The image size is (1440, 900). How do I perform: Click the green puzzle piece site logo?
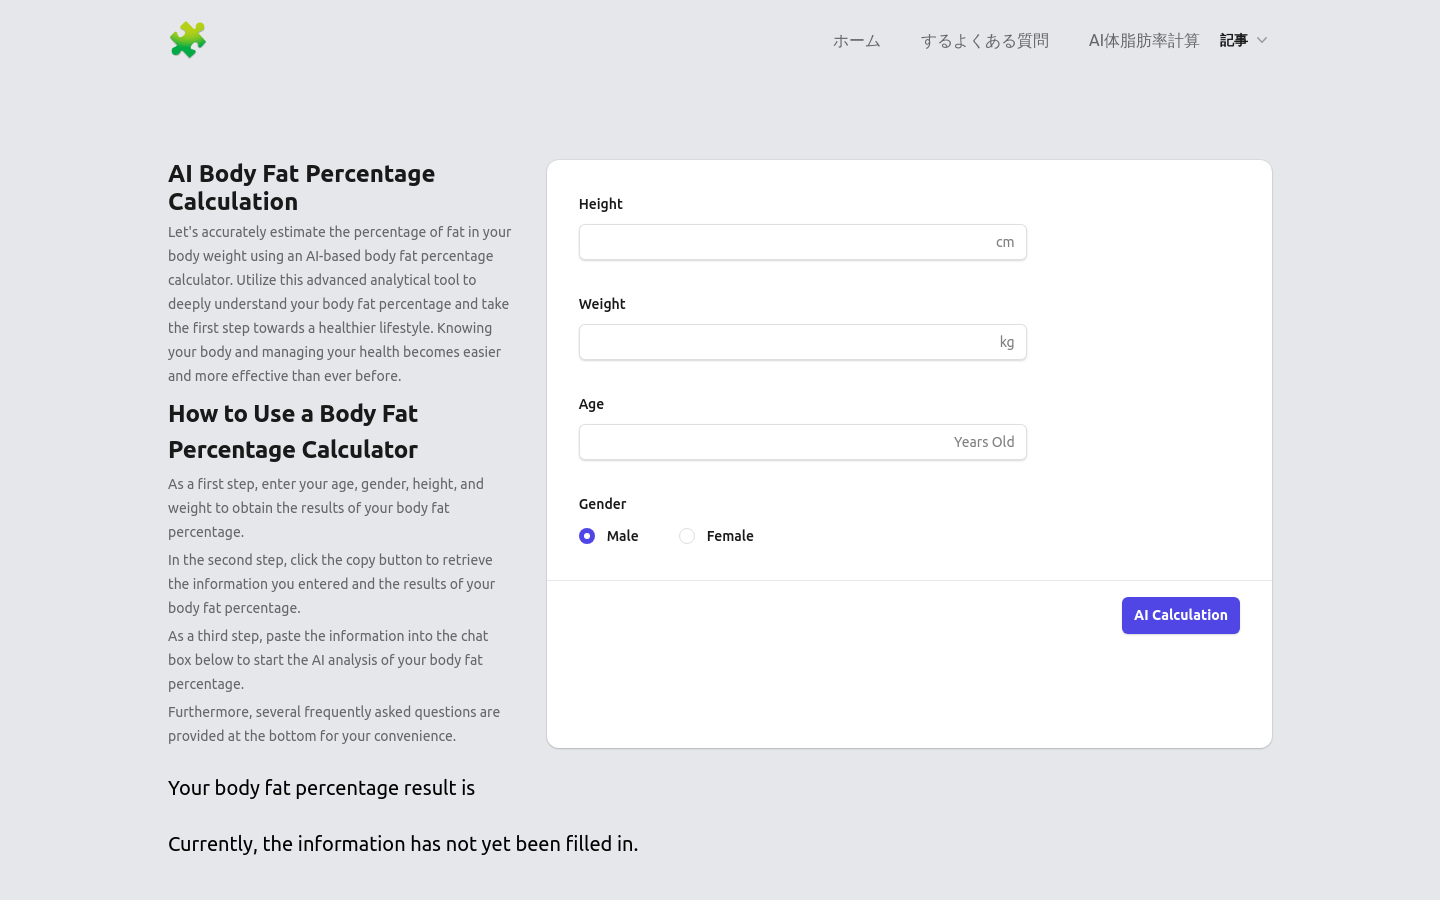click(188, 40)
